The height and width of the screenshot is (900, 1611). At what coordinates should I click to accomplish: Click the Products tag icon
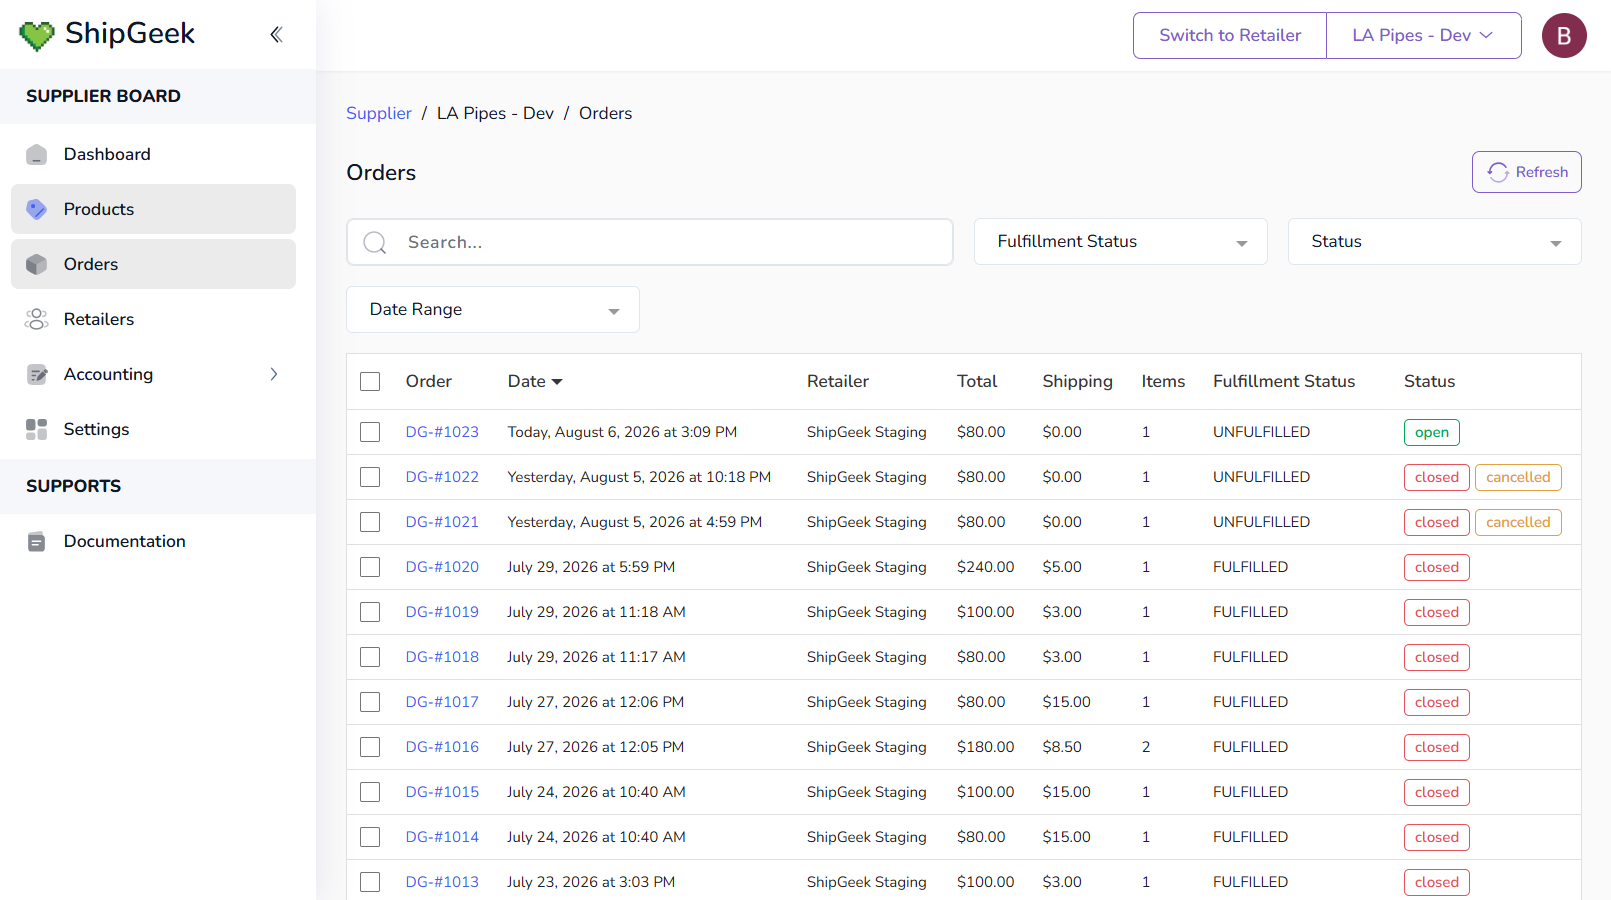click(37, 209)
